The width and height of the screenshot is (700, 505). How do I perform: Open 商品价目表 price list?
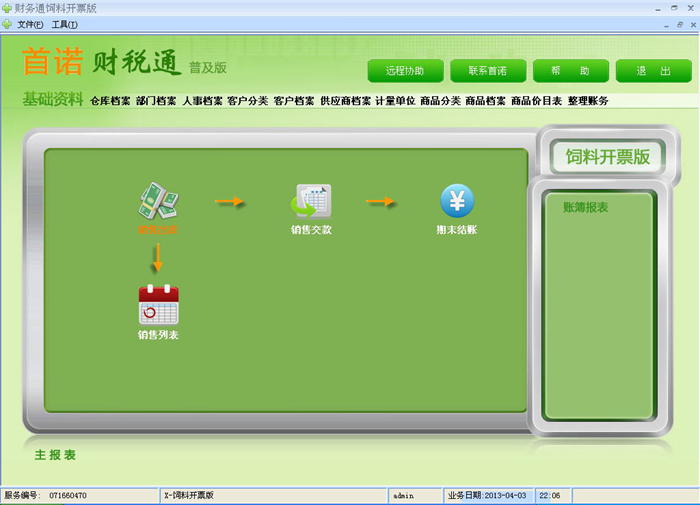pos(536,101)
